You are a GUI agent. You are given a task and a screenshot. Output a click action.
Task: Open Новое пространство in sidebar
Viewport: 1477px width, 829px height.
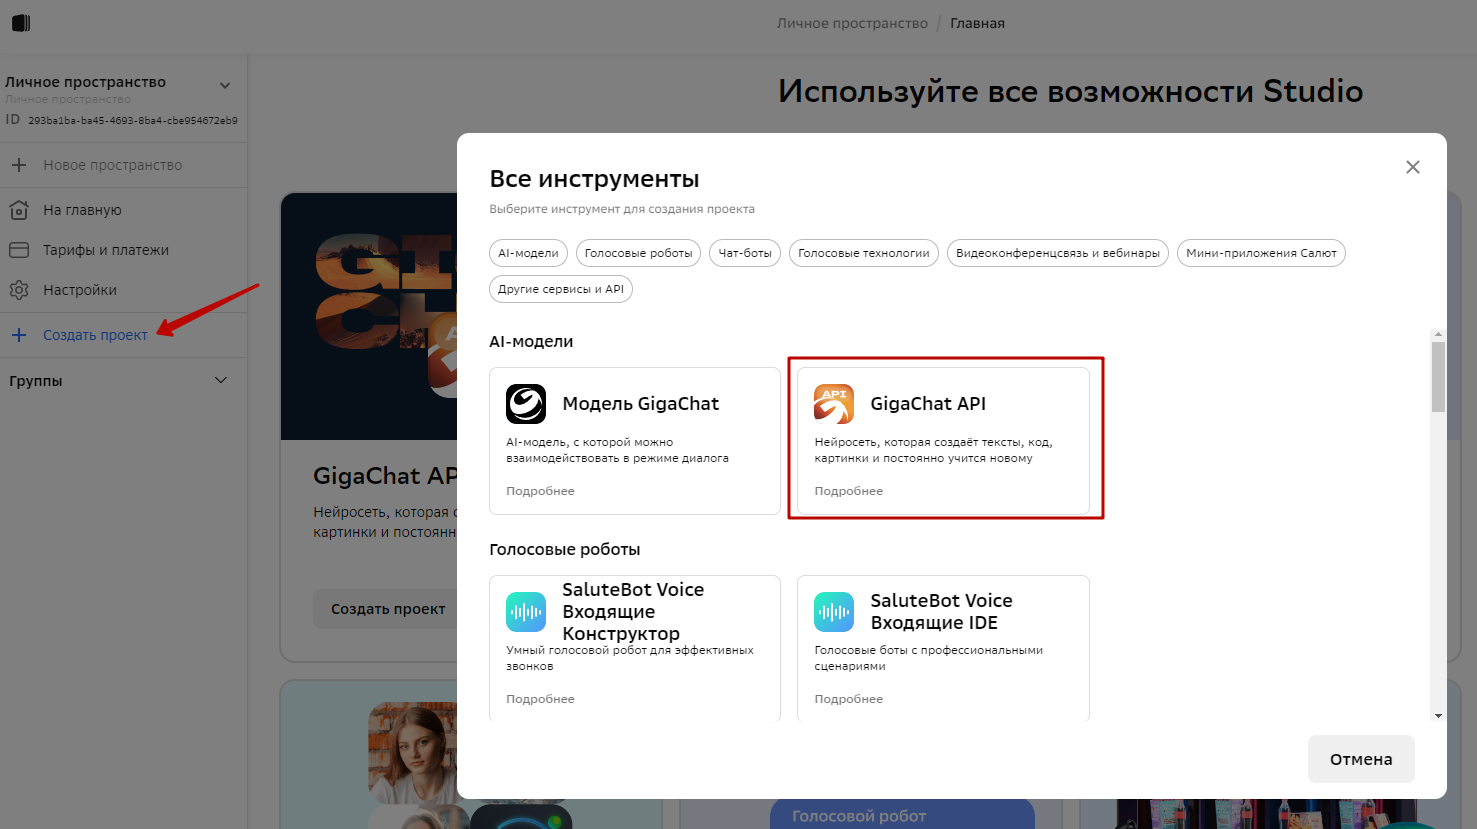[113, 165]
